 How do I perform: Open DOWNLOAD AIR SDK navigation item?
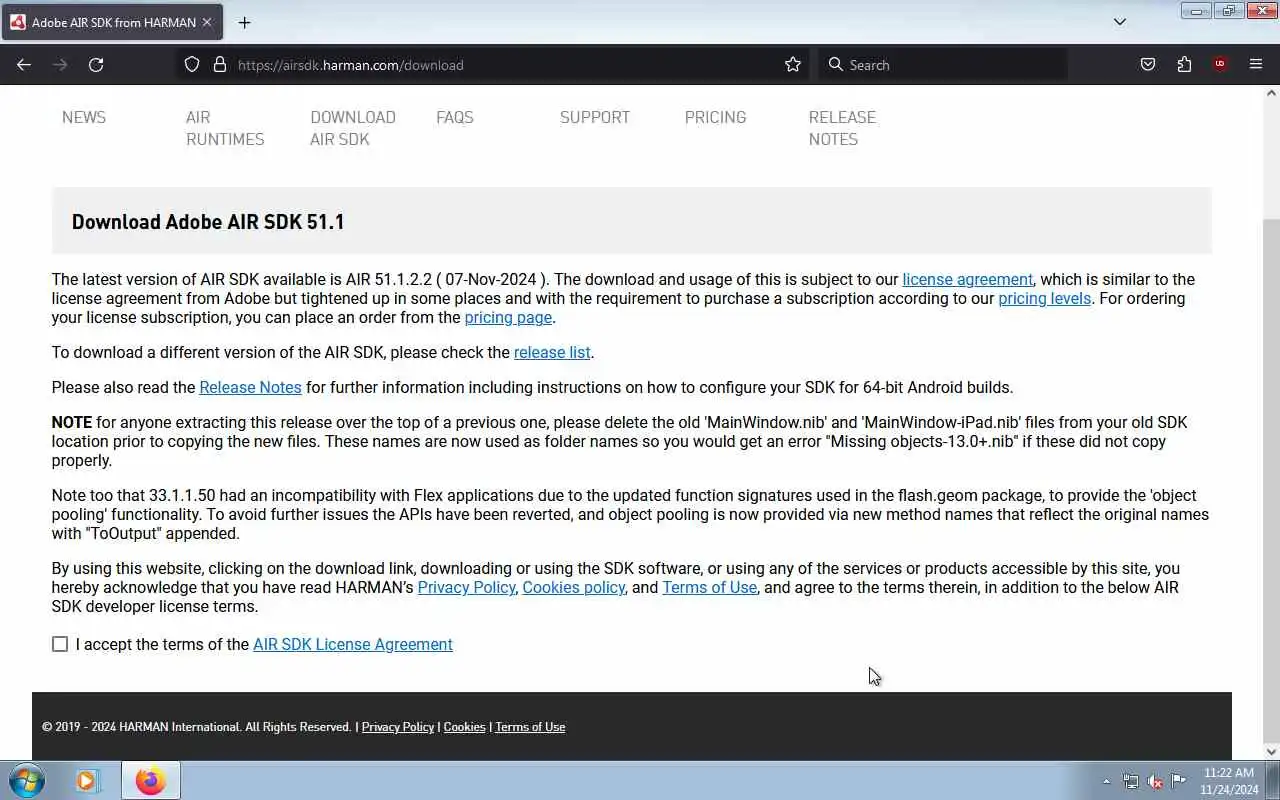[x=353, y=128]
